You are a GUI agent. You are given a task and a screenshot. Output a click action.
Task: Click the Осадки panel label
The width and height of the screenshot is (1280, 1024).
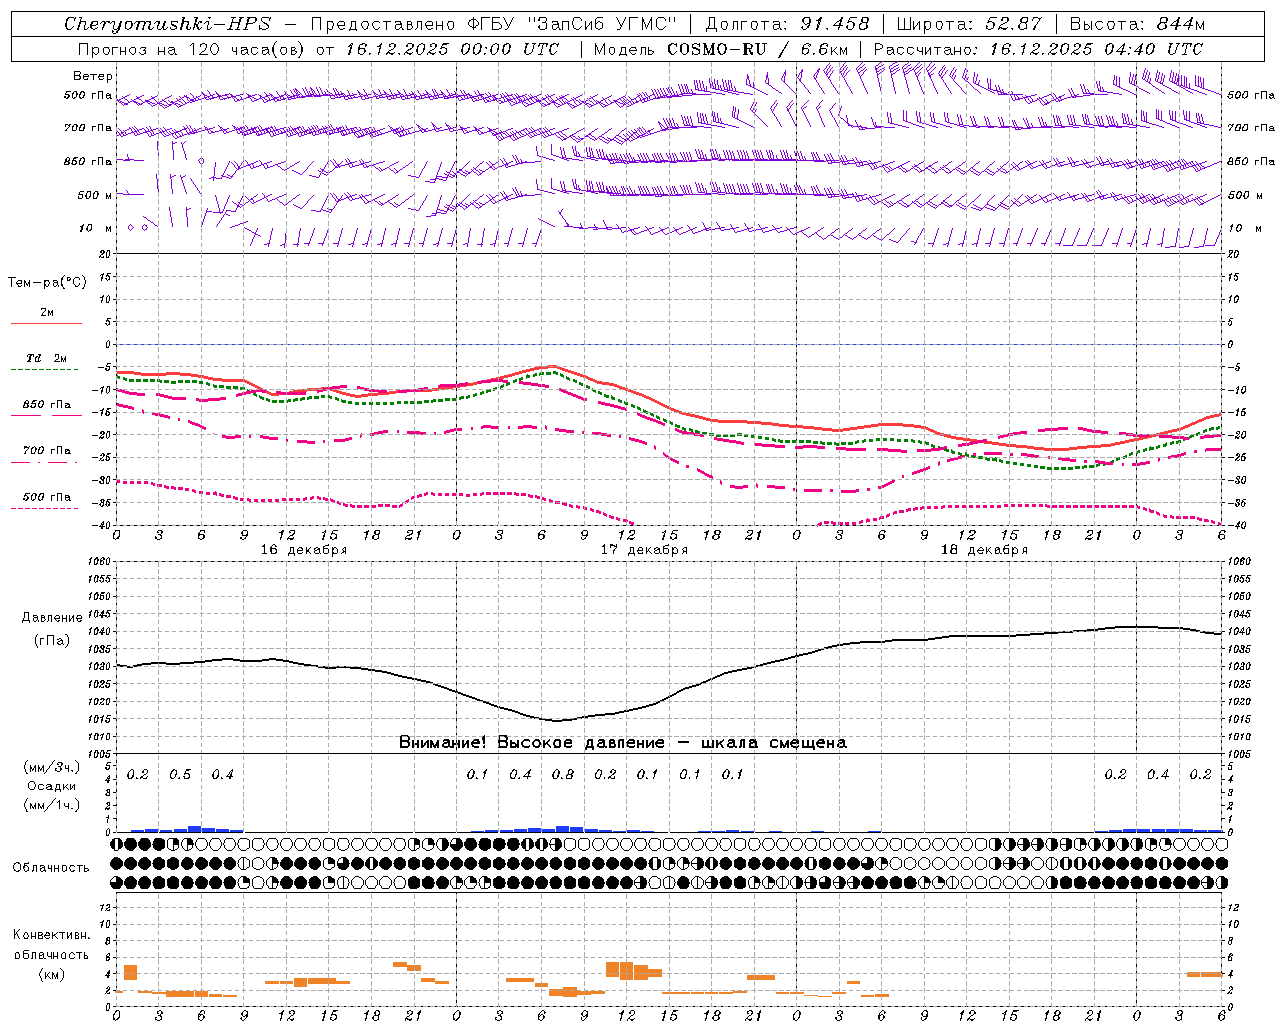click(x=52, y=786)
